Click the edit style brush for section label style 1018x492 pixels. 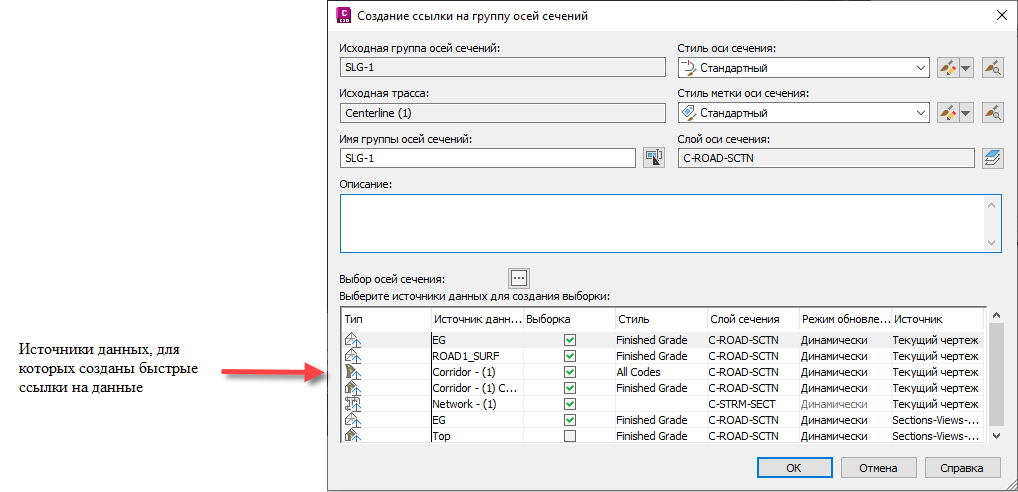[947, 113]
